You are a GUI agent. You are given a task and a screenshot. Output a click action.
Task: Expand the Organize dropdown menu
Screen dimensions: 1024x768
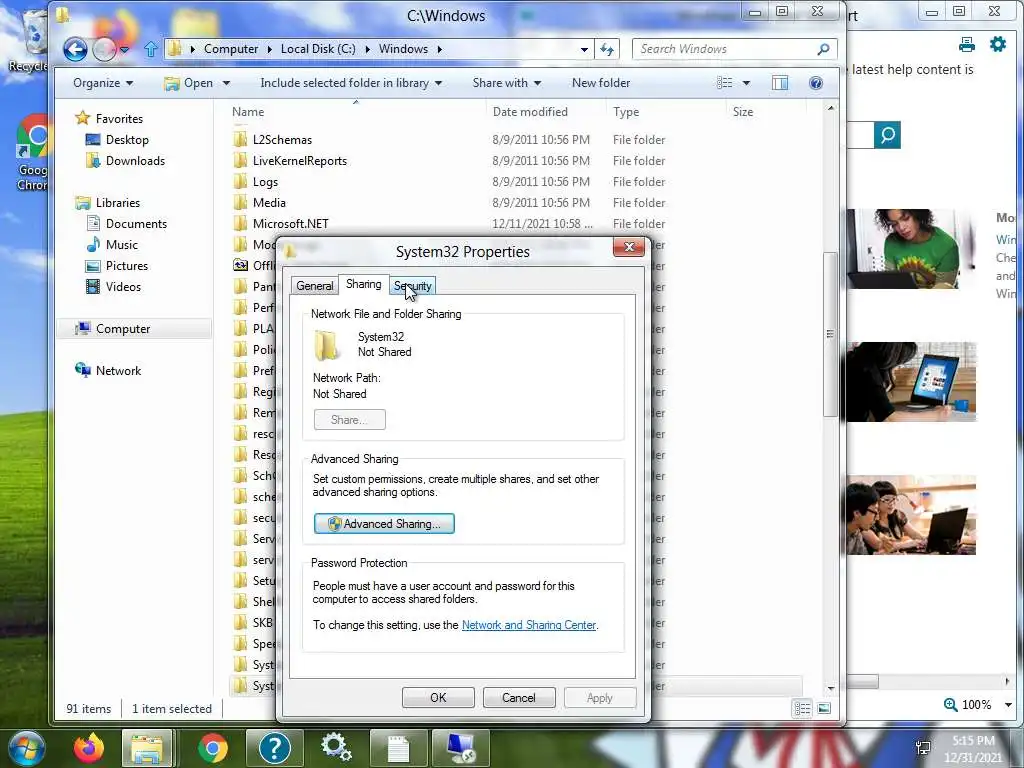pyautogui.click(x=103, y=83)
